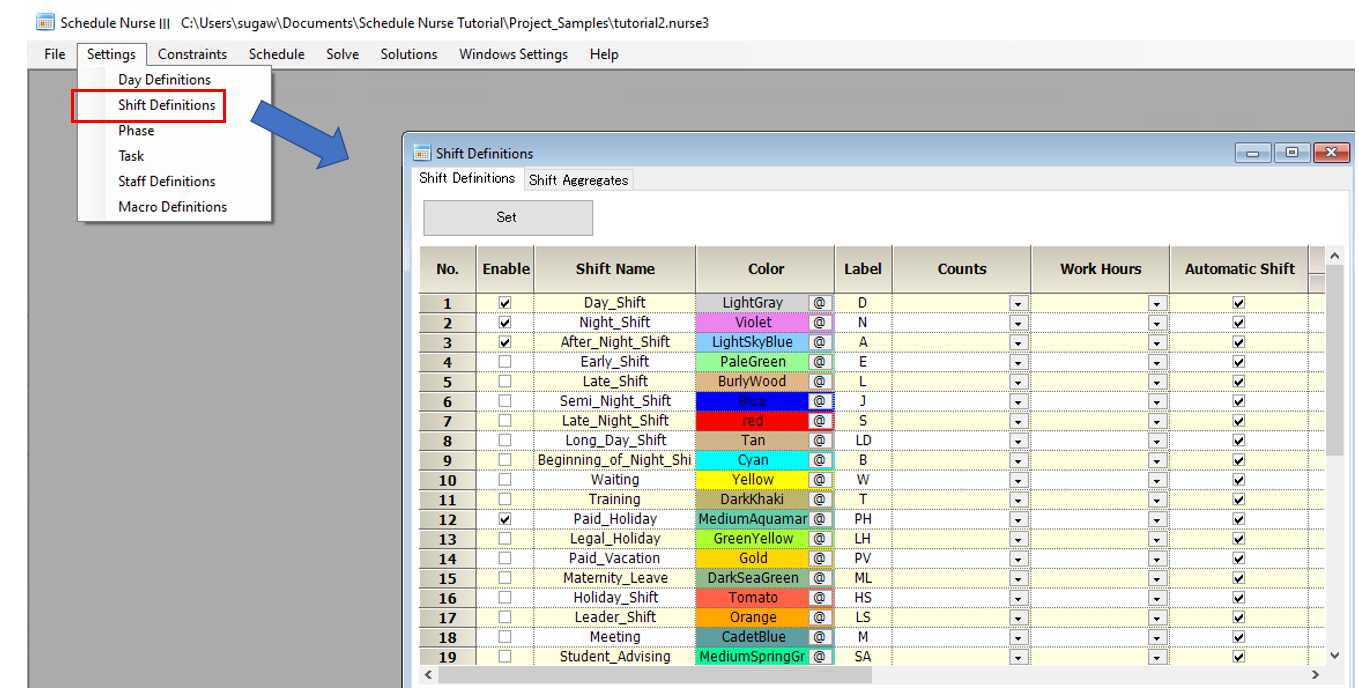Screen dimensions: 1359x693
Task: Click the @ icon beside the Tomato color
Action: click(820, 598)
